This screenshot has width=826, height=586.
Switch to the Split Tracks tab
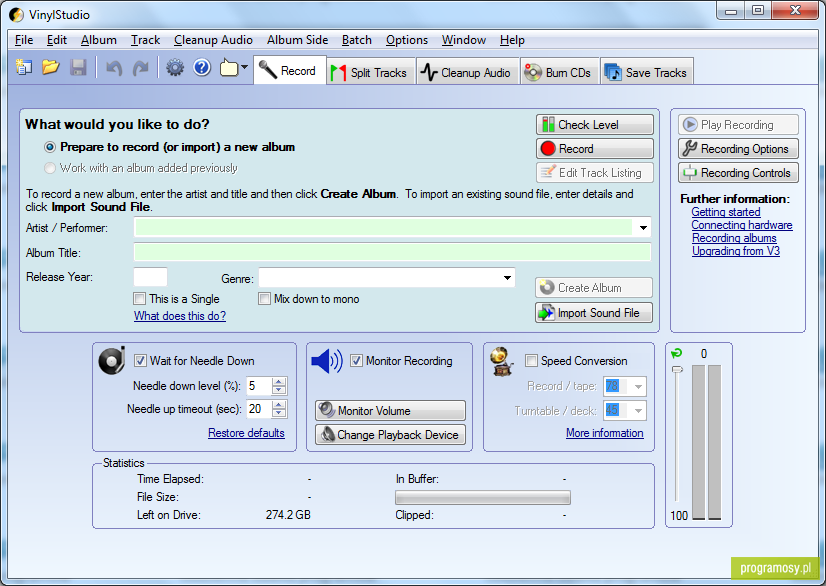click(370, 72)
